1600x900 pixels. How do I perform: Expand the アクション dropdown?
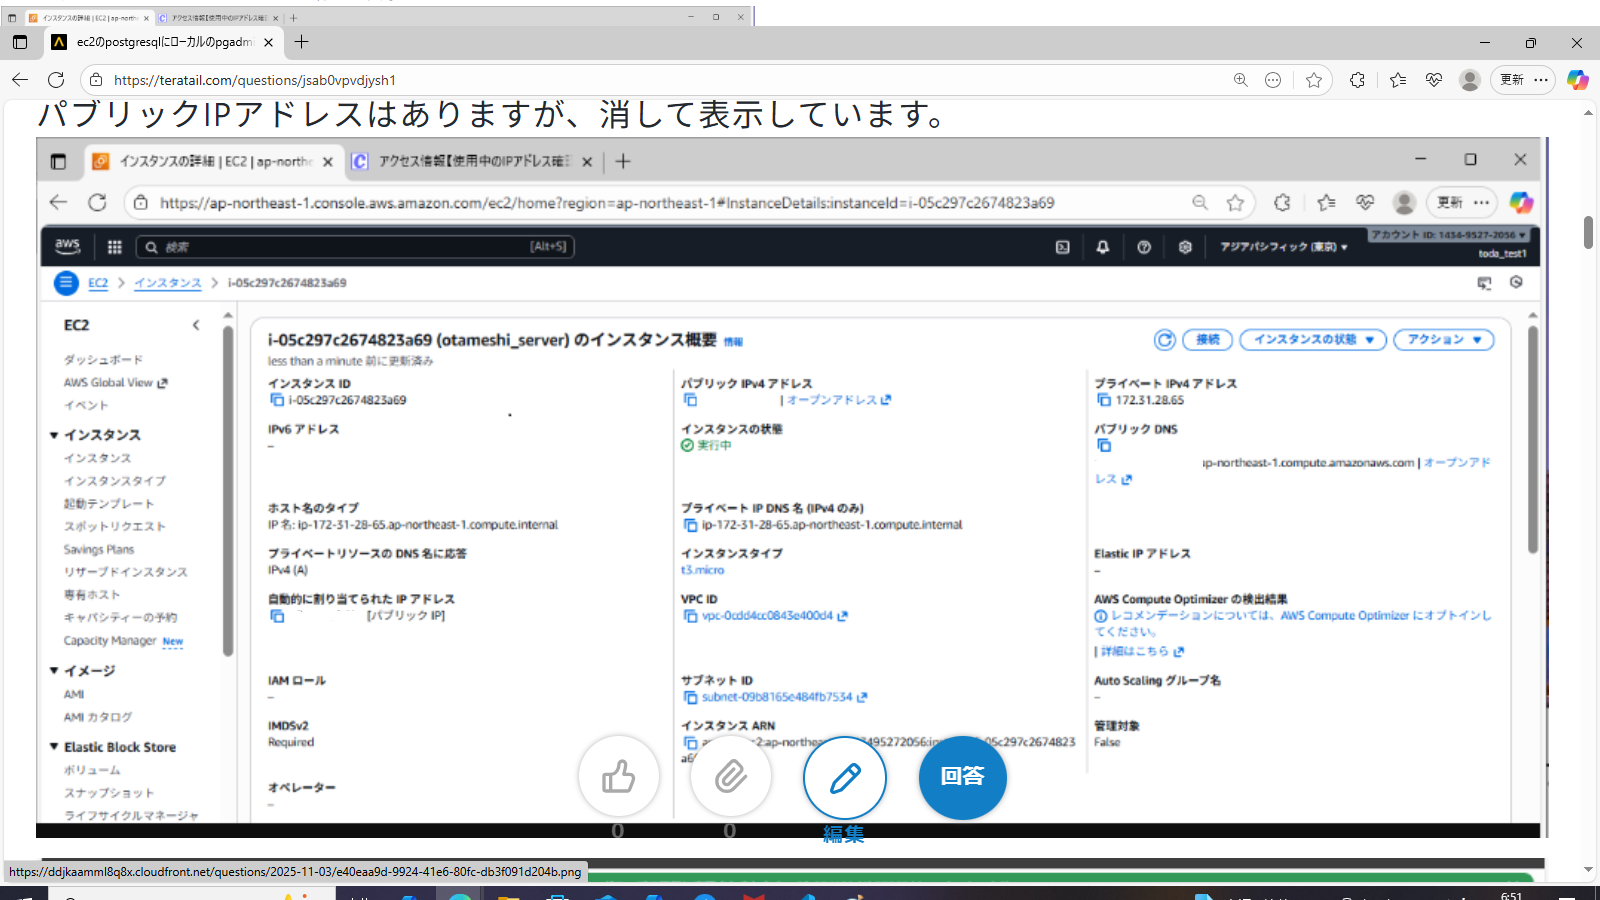point(1443,340)
